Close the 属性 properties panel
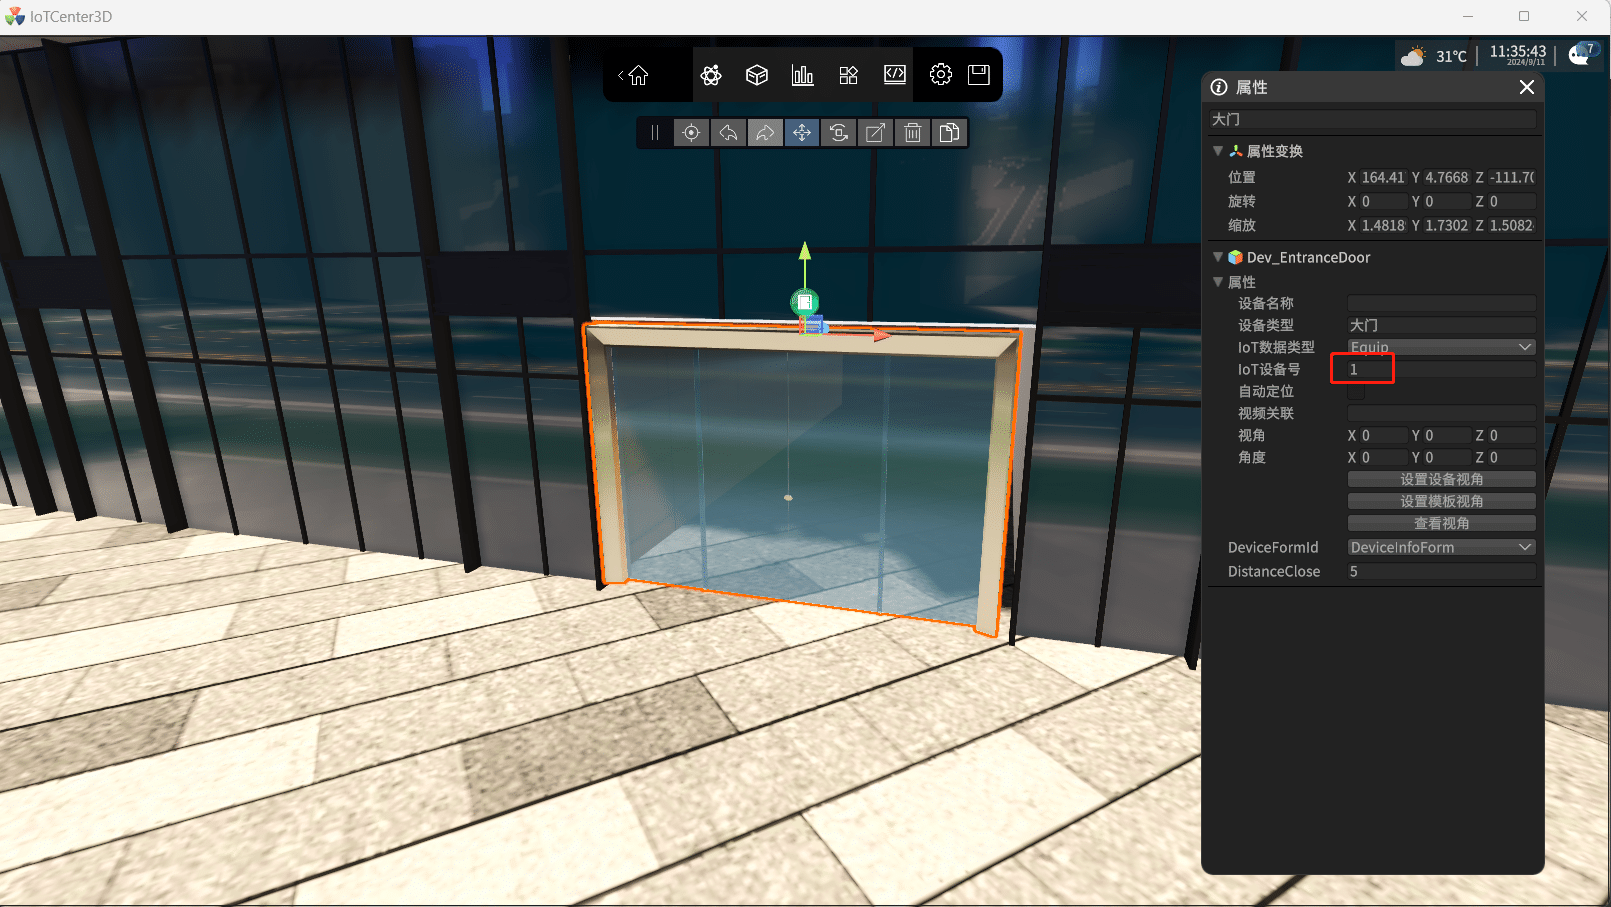 pyautogui.click(x=1527, y=87)
